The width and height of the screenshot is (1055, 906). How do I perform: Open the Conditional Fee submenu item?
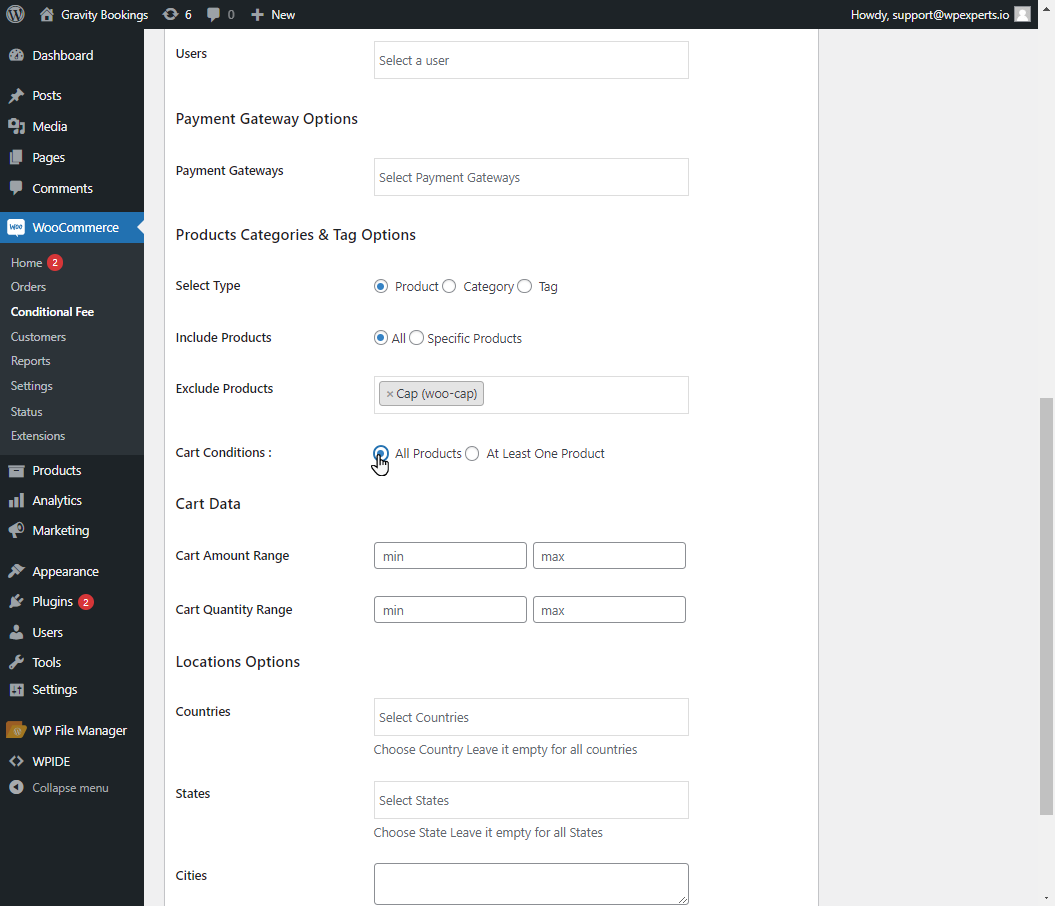coord(52,311)
